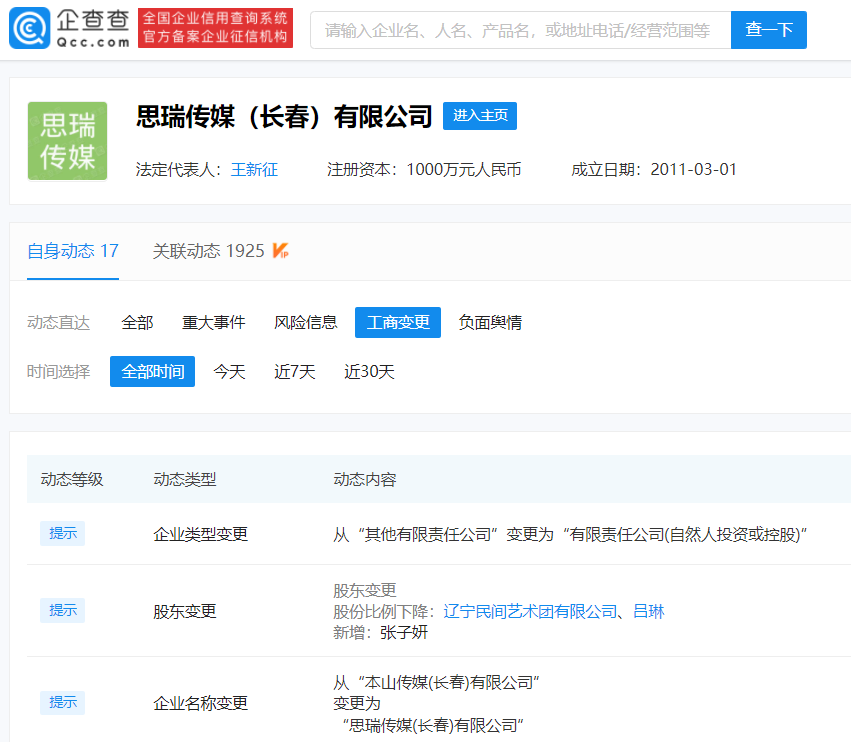
Task: Select the 重大事件 filter
Action: point(213,322)
